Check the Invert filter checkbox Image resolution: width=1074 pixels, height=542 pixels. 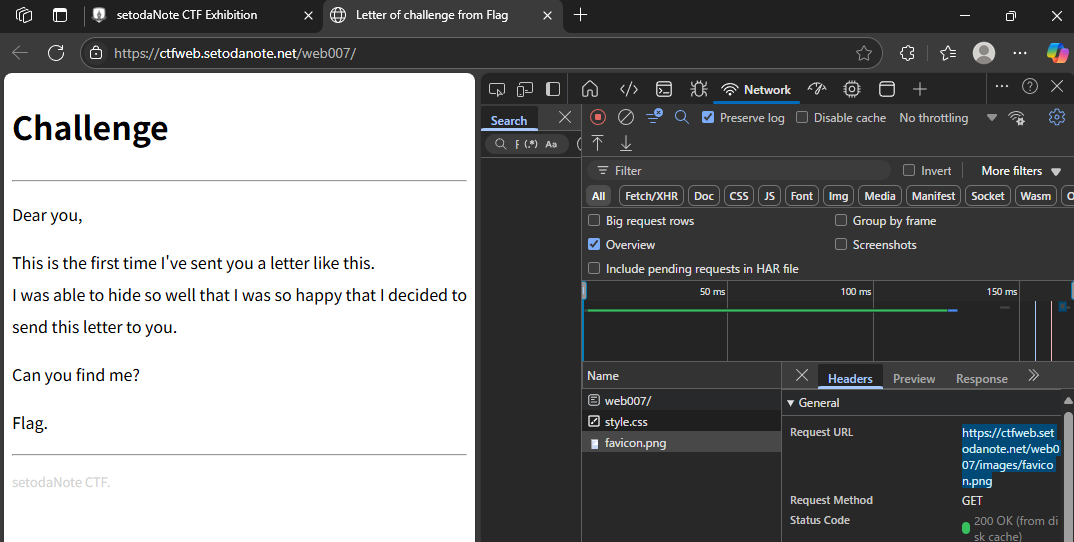(x=909, y=171)
